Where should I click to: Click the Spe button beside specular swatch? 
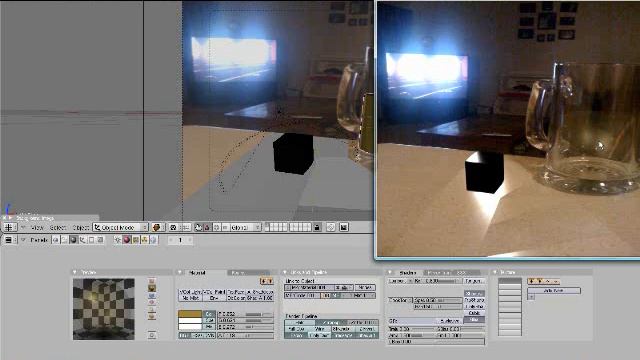tap(209, 320)
